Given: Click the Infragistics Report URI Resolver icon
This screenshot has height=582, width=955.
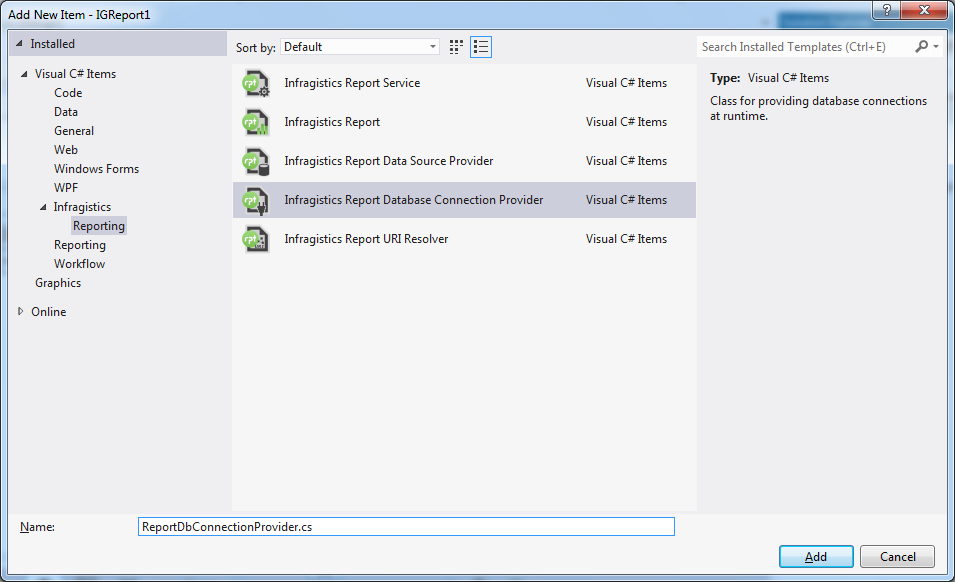Looking at the screenshot, I should tap(256, 239).
